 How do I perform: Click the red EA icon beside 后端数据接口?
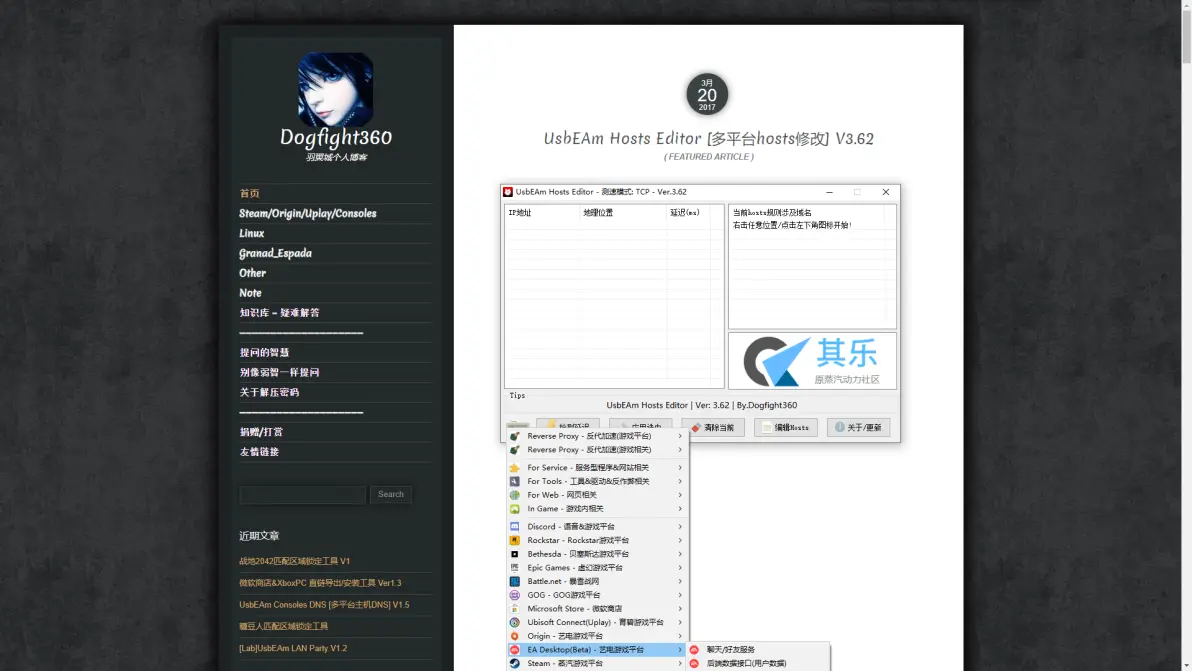click(694, 663)
